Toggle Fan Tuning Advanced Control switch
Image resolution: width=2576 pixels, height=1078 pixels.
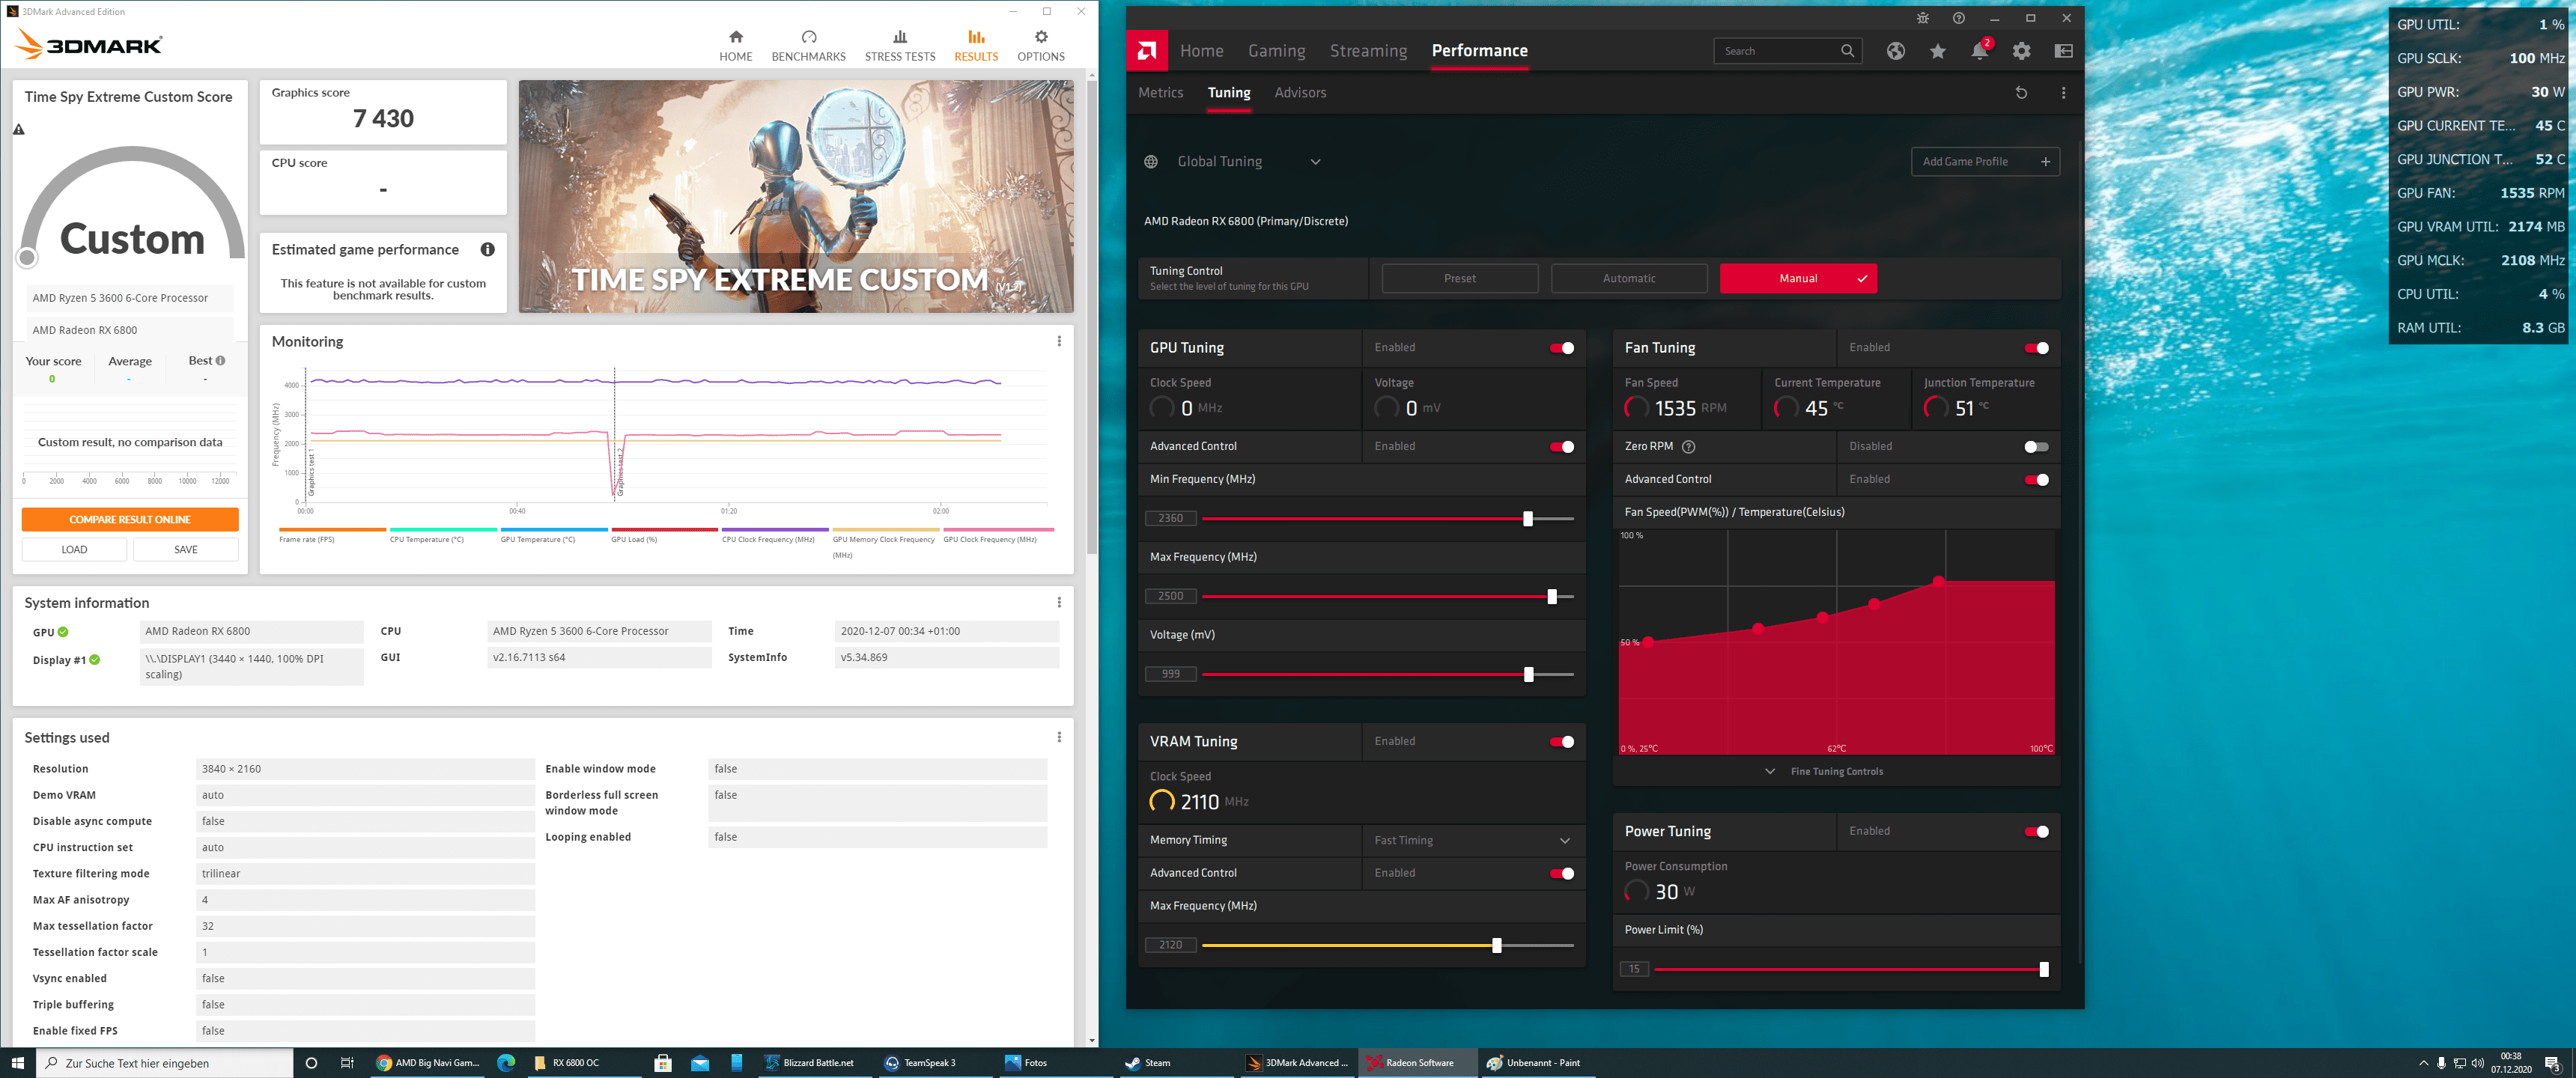click(2037, 480)
